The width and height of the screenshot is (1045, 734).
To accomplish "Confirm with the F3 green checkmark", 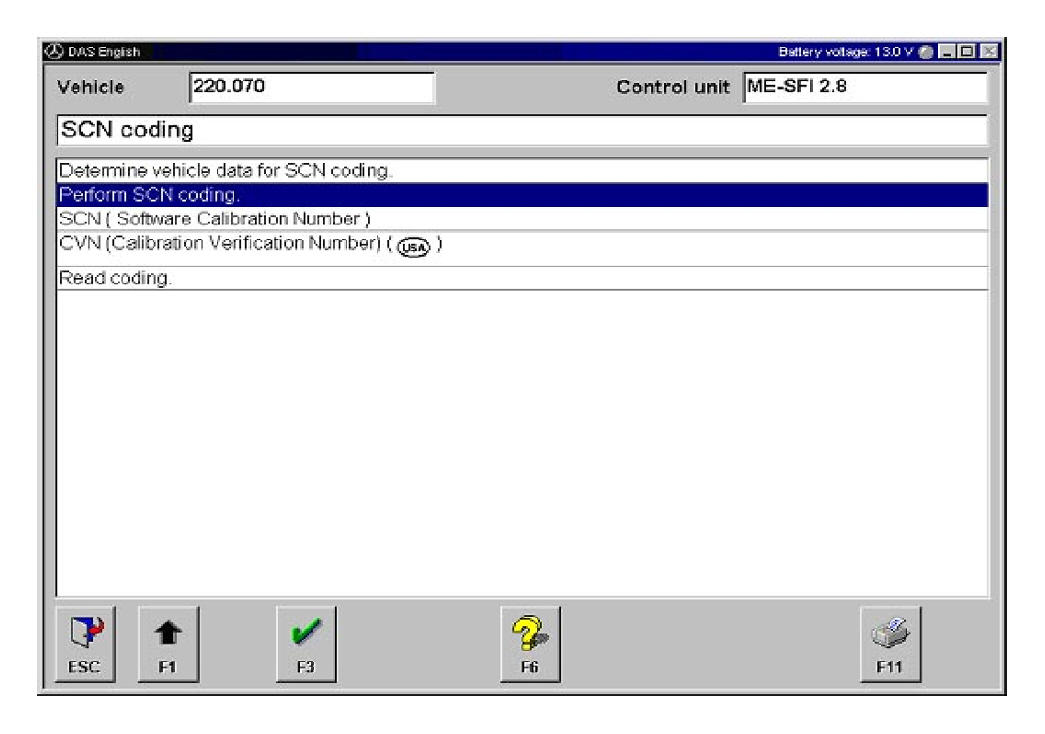I will [305, 643].
